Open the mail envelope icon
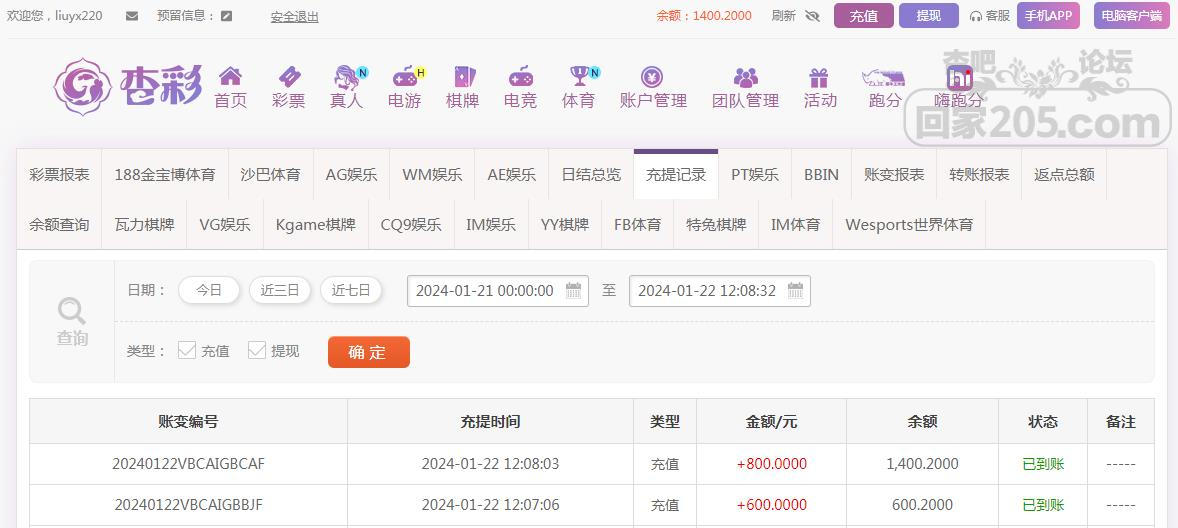 [x=131, y=16]
